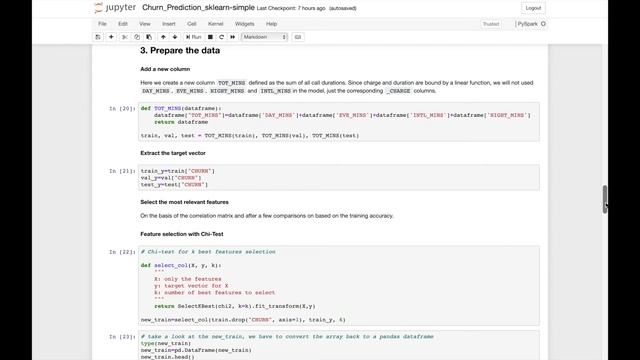Click the correlation matrix paragraph text

click(267, 216)
